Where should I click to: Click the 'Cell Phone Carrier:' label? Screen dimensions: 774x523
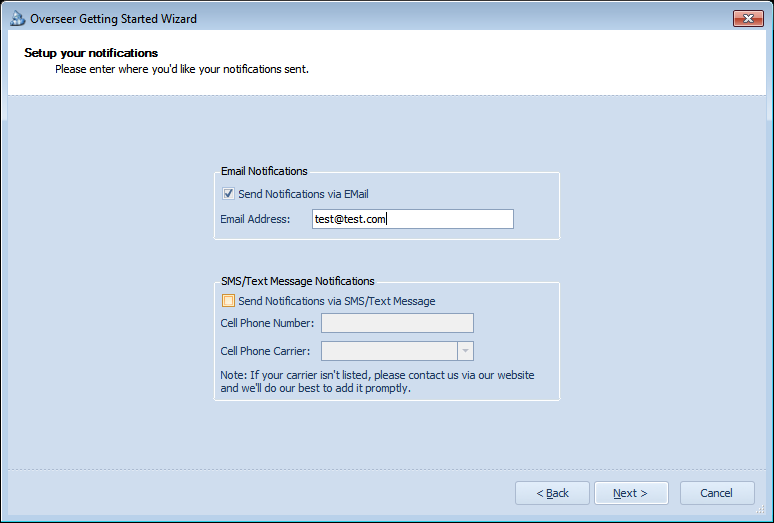(265, 351)
